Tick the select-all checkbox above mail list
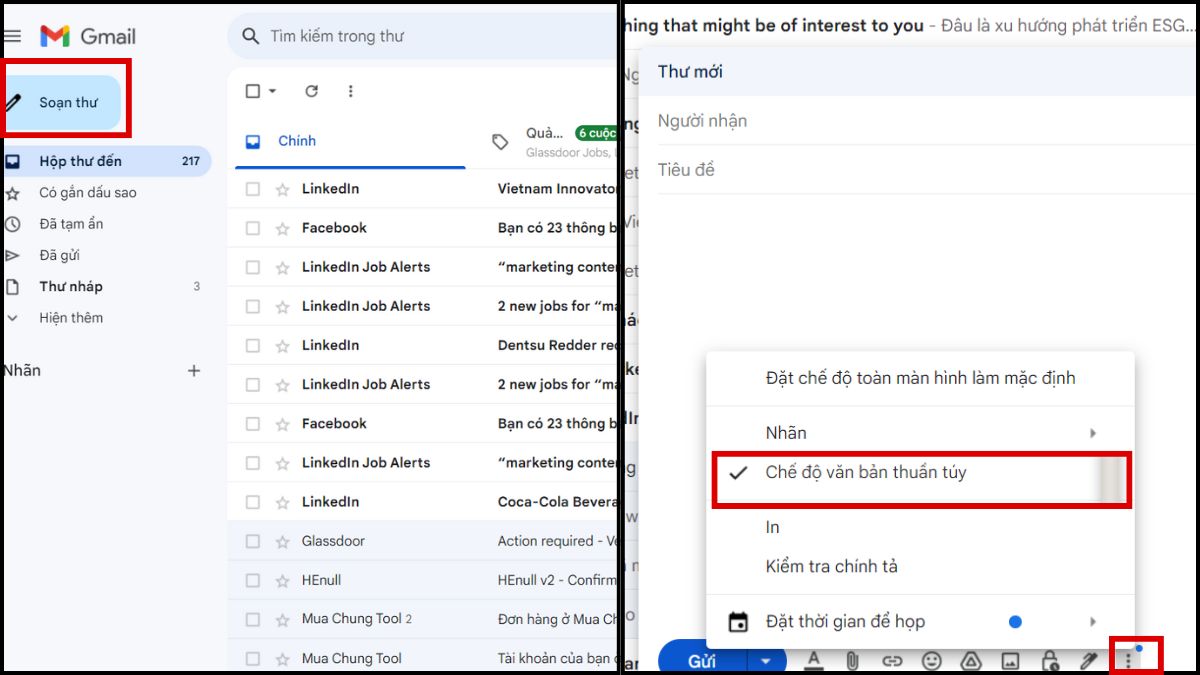This screenshot has width=1200, height=675. coord(253,91)
